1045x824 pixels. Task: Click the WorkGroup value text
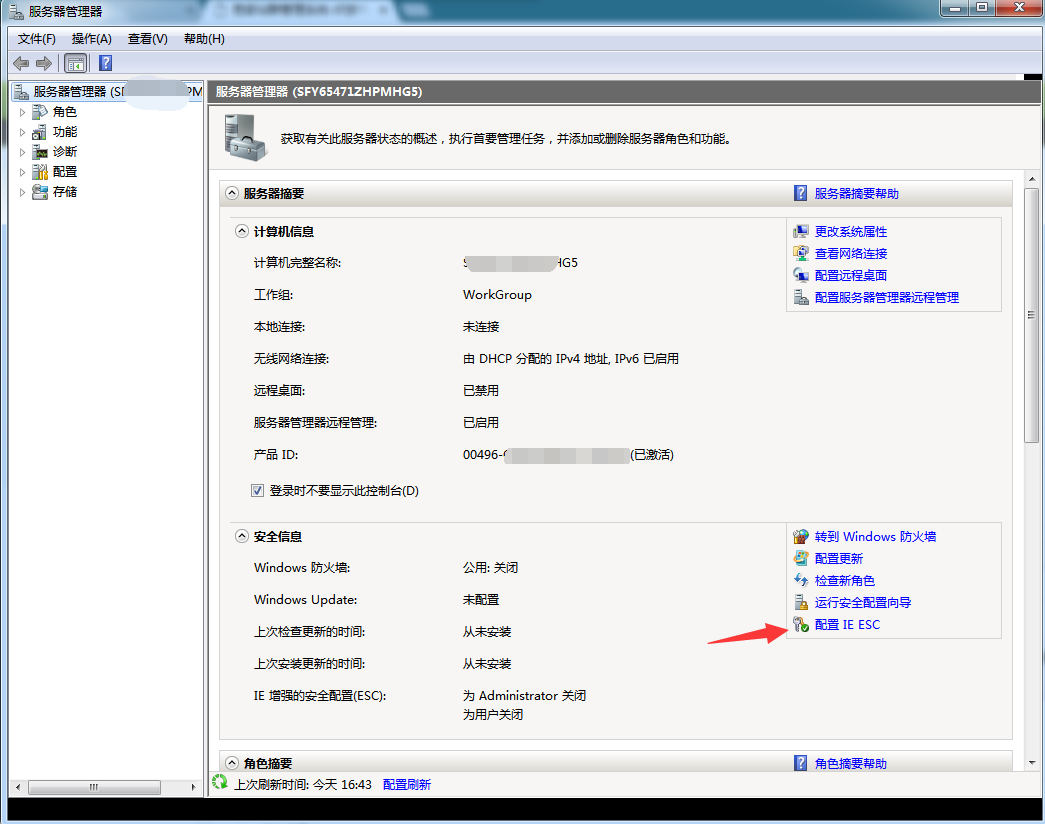tap(497, 295)
